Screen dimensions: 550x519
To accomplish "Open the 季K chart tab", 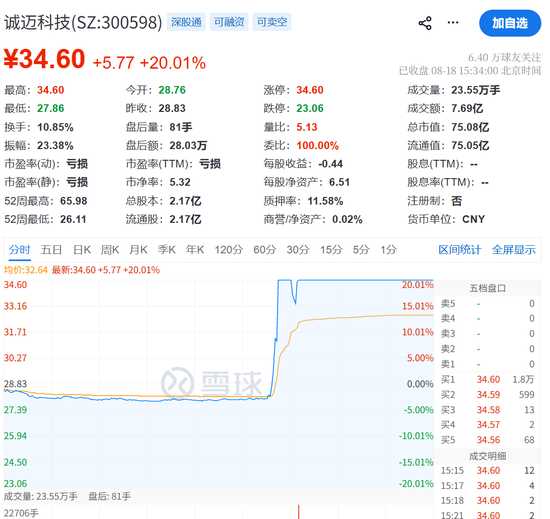I will click(166, 250).
